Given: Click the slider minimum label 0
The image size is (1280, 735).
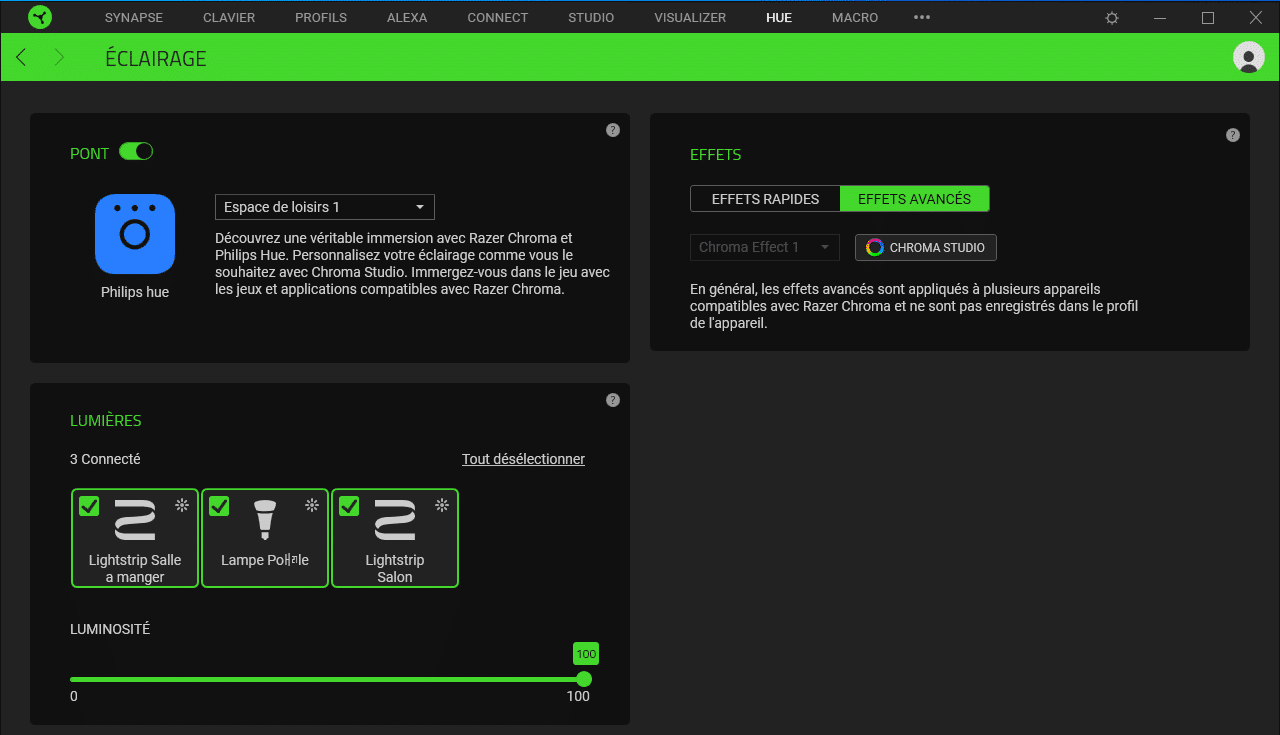Looking at the screenshot, I should (74, 696).
